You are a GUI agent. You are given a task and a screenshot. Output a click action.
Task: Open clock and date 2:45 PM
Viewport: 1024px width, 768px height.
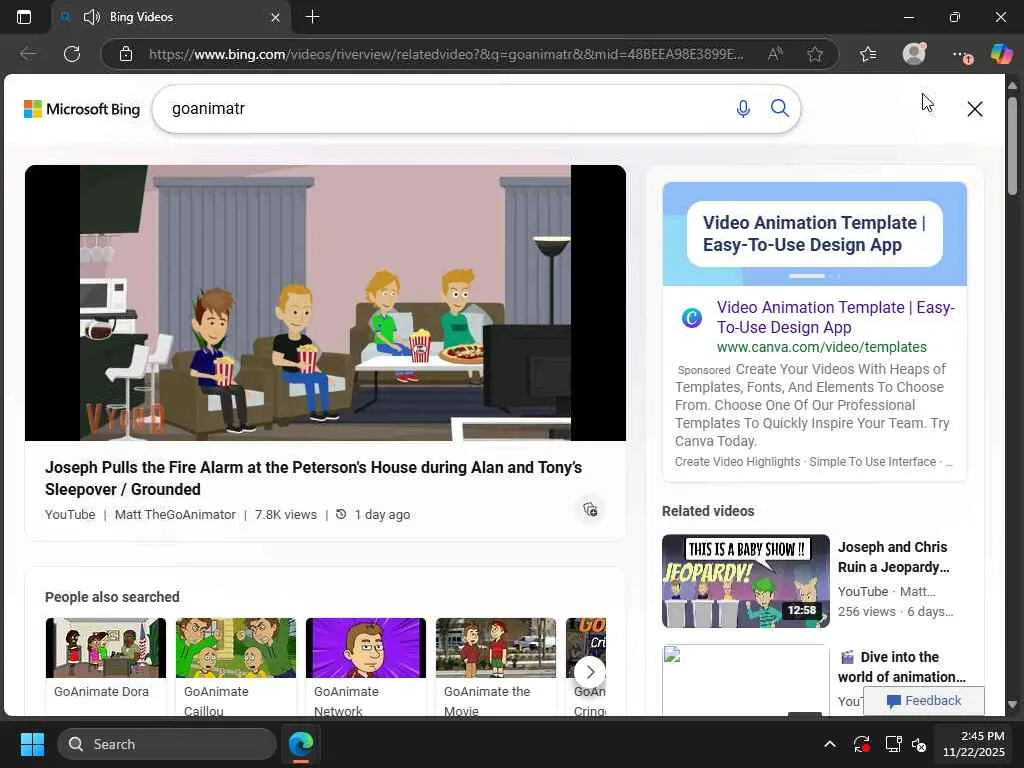(974, 744)
